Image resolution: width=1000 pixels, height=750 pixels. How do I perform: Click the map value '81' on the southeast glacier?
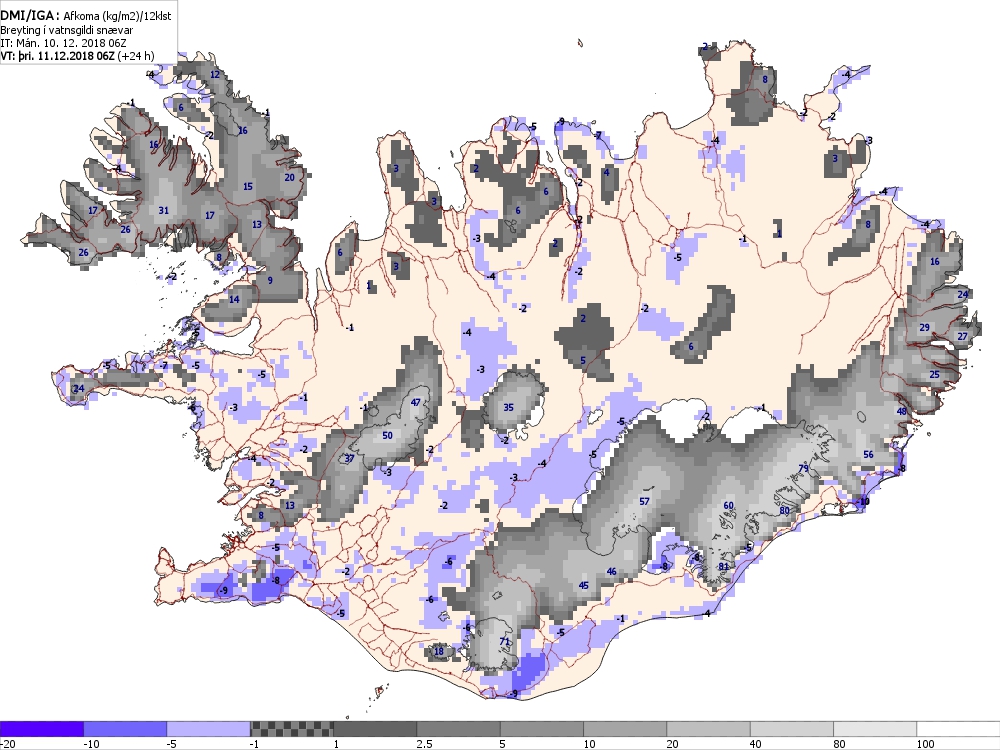(x=723, y=566)
